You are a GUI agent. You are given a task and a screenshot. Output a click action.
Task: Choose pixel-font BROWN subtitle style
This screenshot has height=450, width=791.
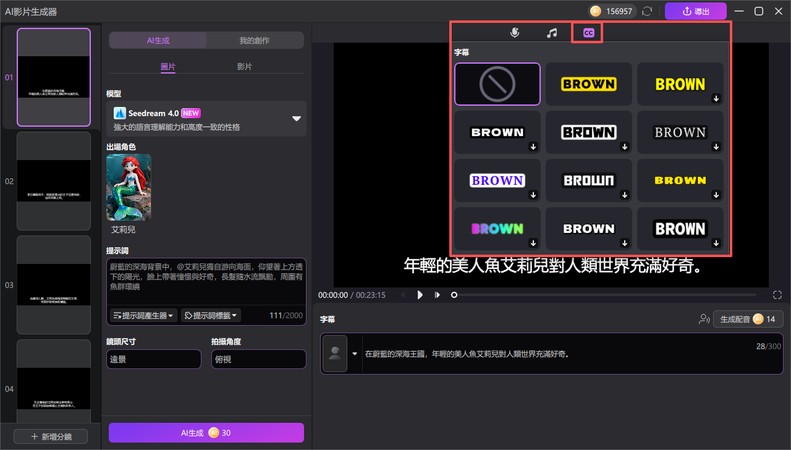pyautogui.click(x=589, y=180)
